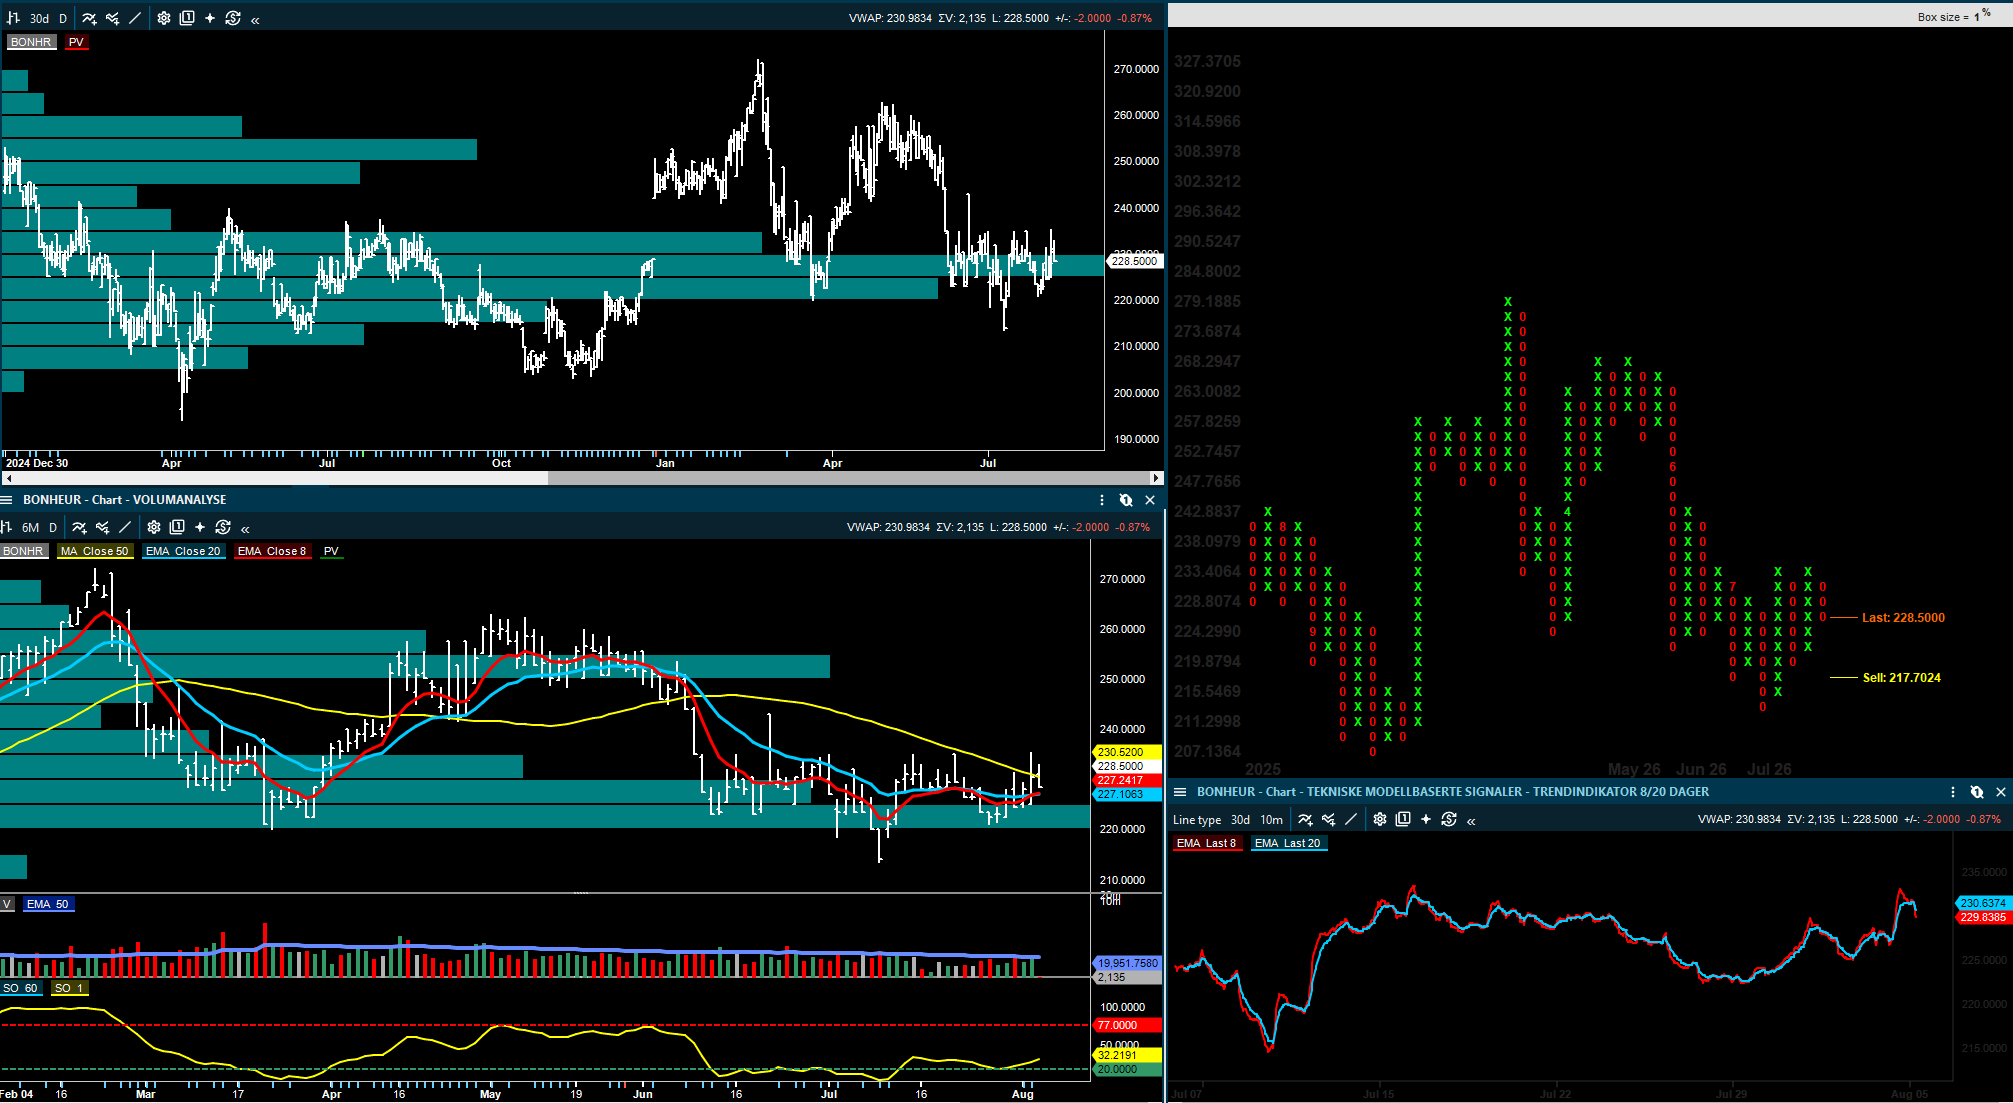
Task: Select trendline tool in TRENDINDIKATOR toolbar
Action: 1351,819
